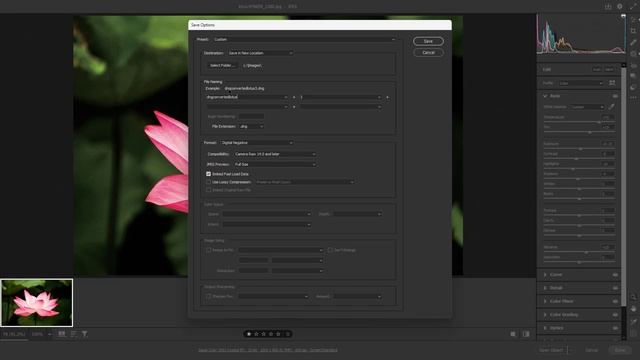Screen dimensions: 640x360
Task: Toggle the Resize to Fit checkbox
Action: click(209, 250)
